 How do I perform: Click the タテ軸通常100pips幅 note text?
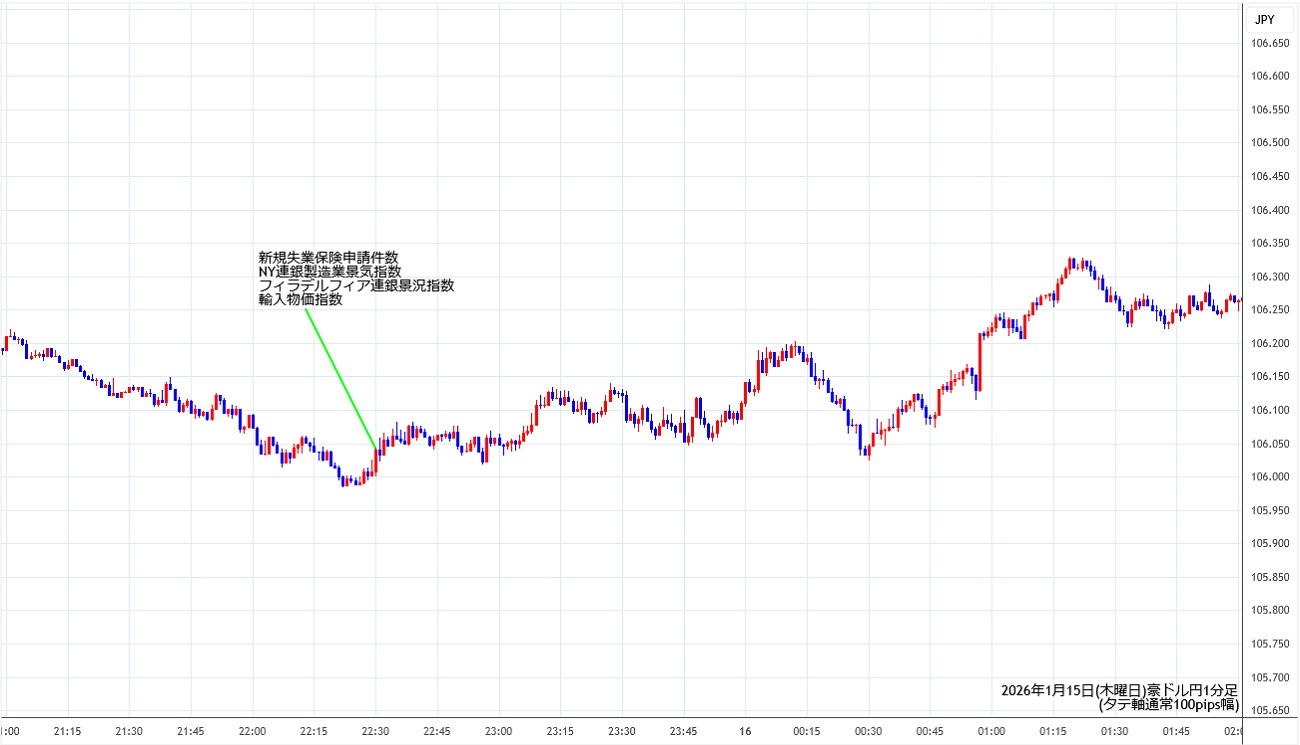(1168, 704)
